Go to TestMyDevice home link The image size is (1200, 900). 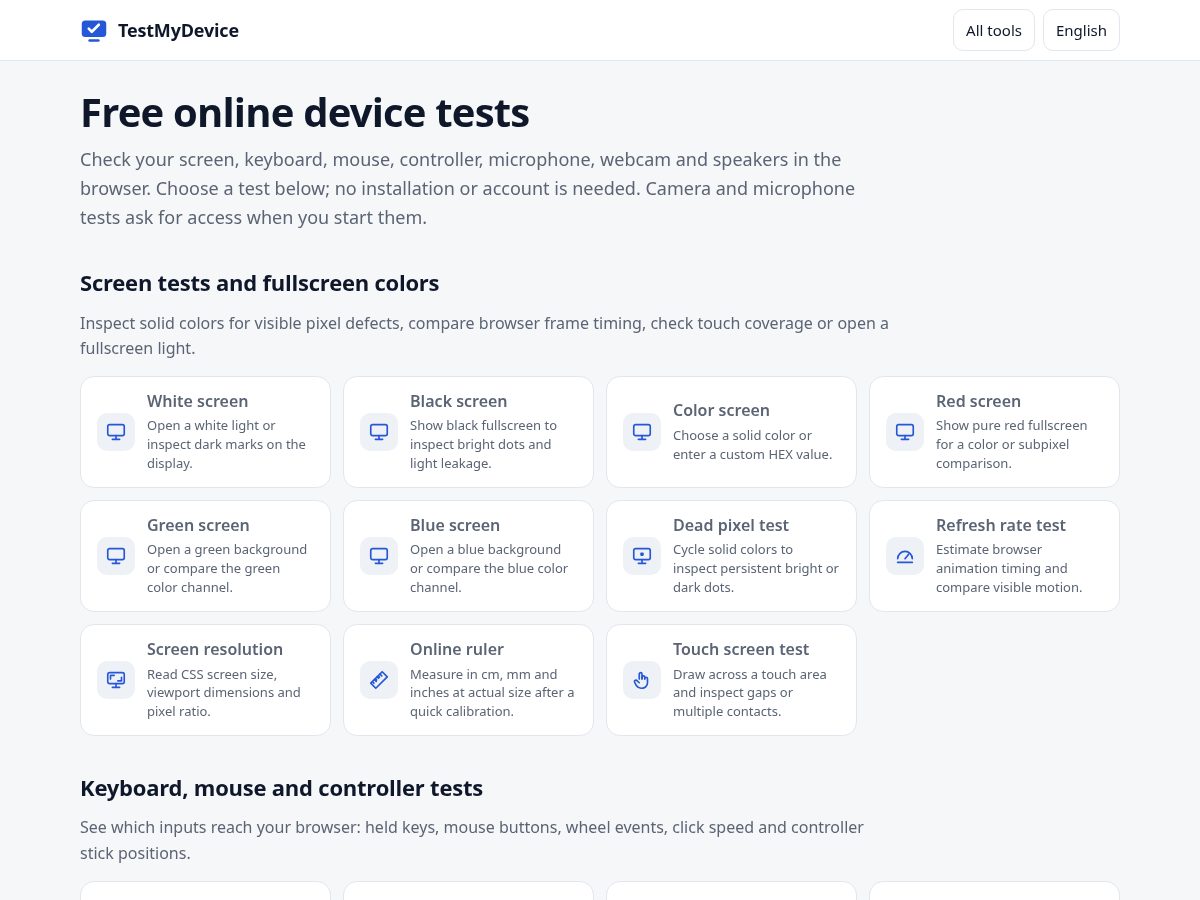pyautogui.click(x=160, y=31)
